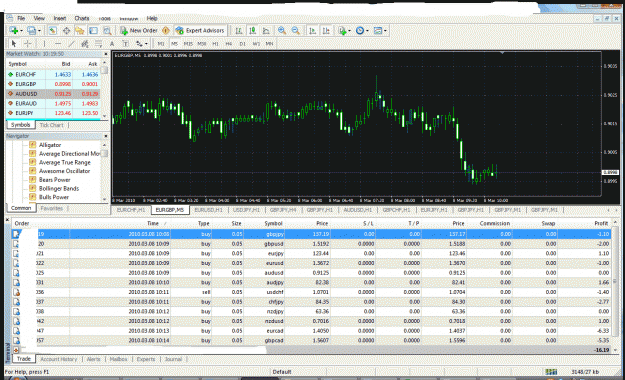Switch timeframe to M30
625x380 pixels.
[x=202, y=44]
